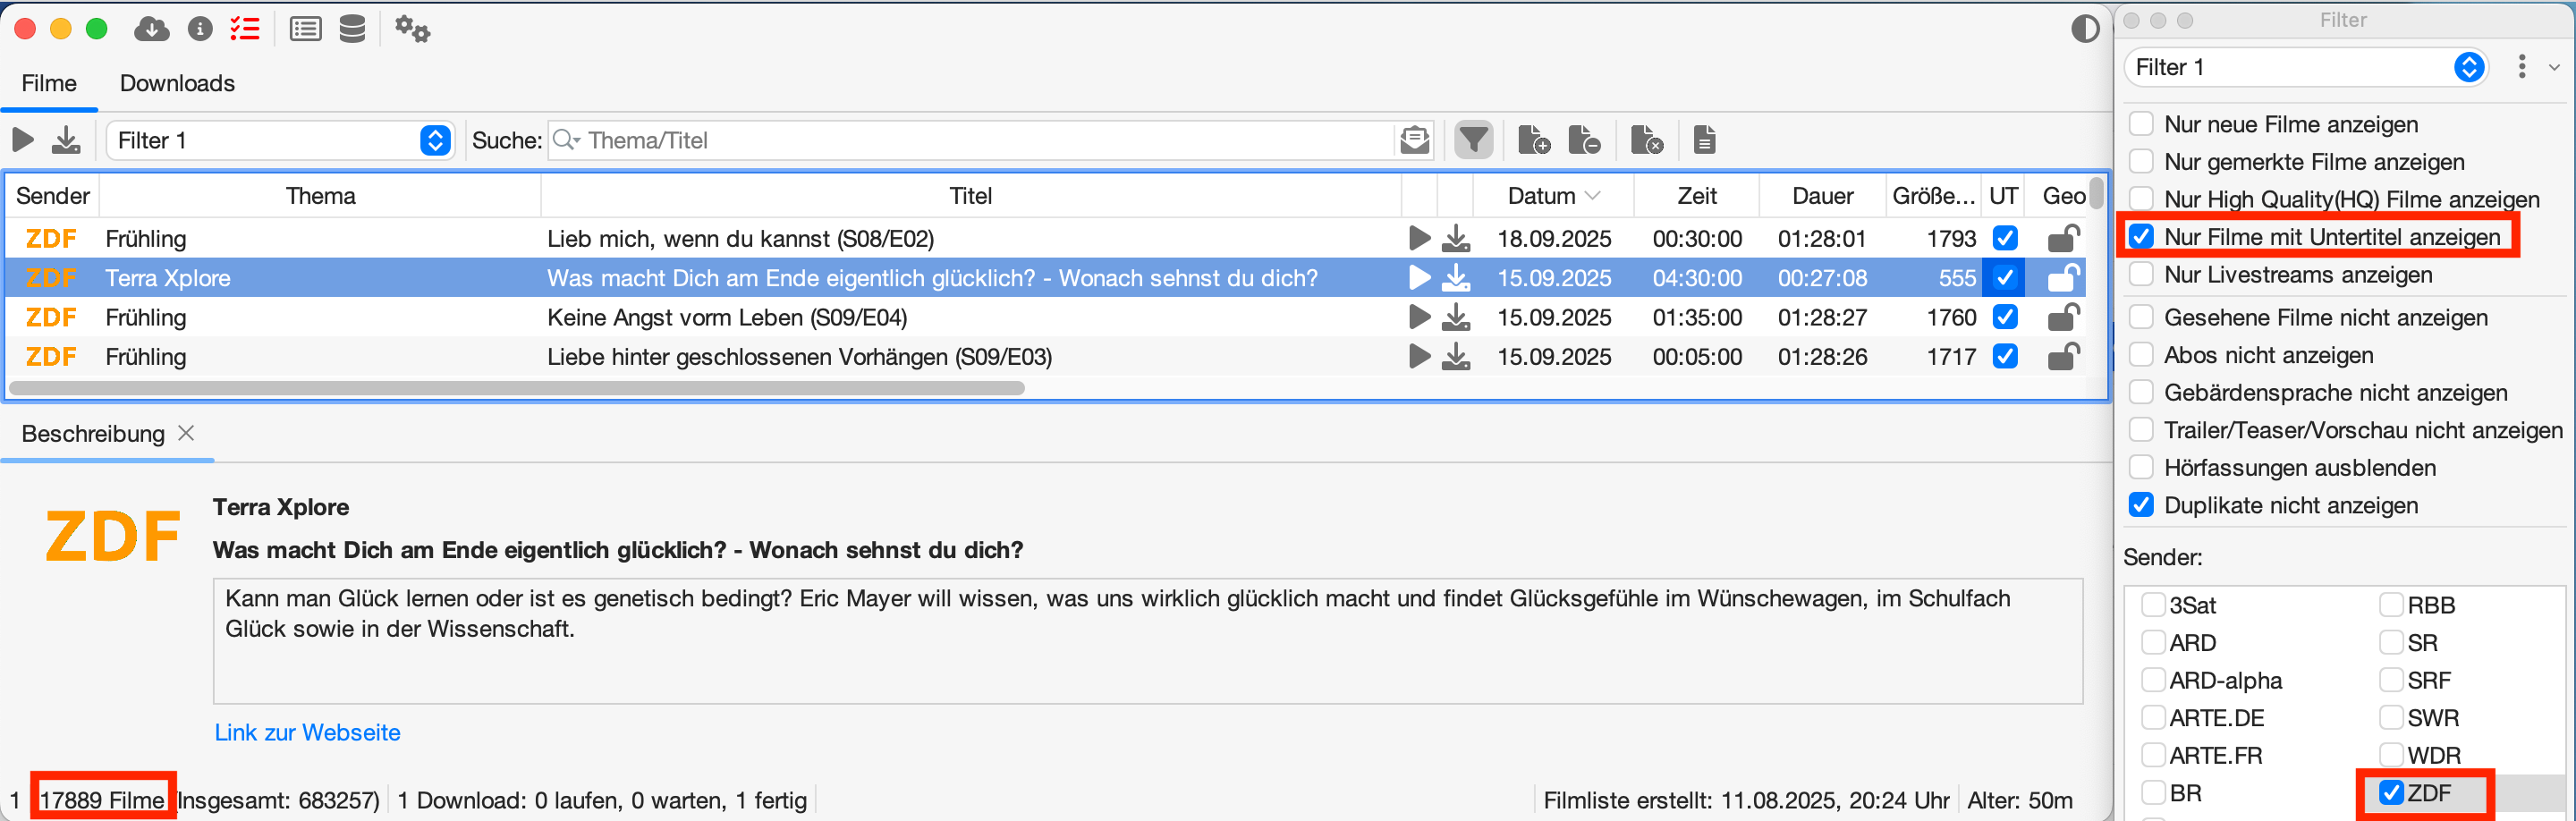2576x821 pixels.
Task: Open Filter 1 dropdown in Filter window
Action: point(2306,67)
